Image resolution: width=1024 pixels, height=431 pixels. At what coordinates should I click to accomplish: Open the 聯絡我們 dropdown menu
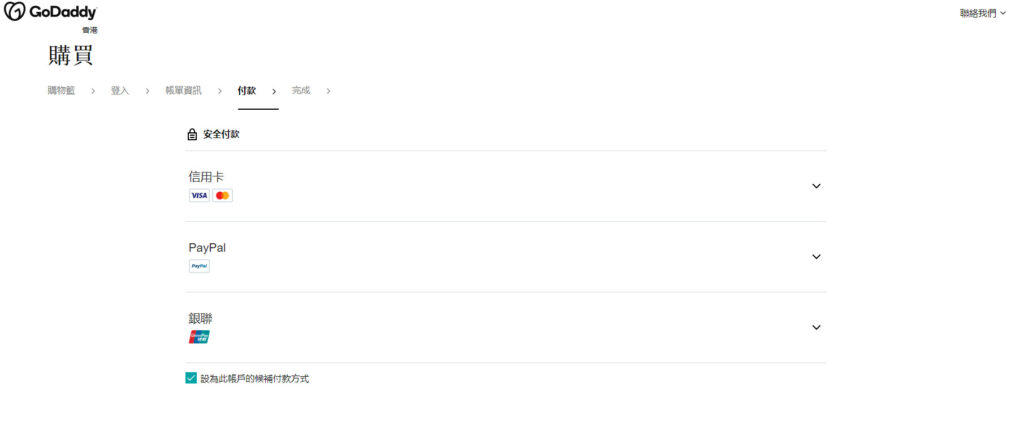[x=983, y=13]
